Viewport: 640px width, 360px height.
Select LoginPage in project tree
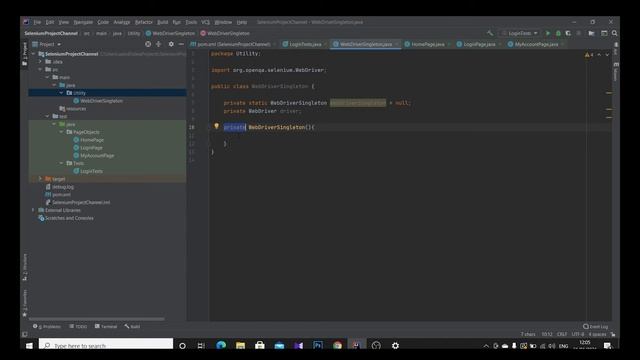pos(88,148)
